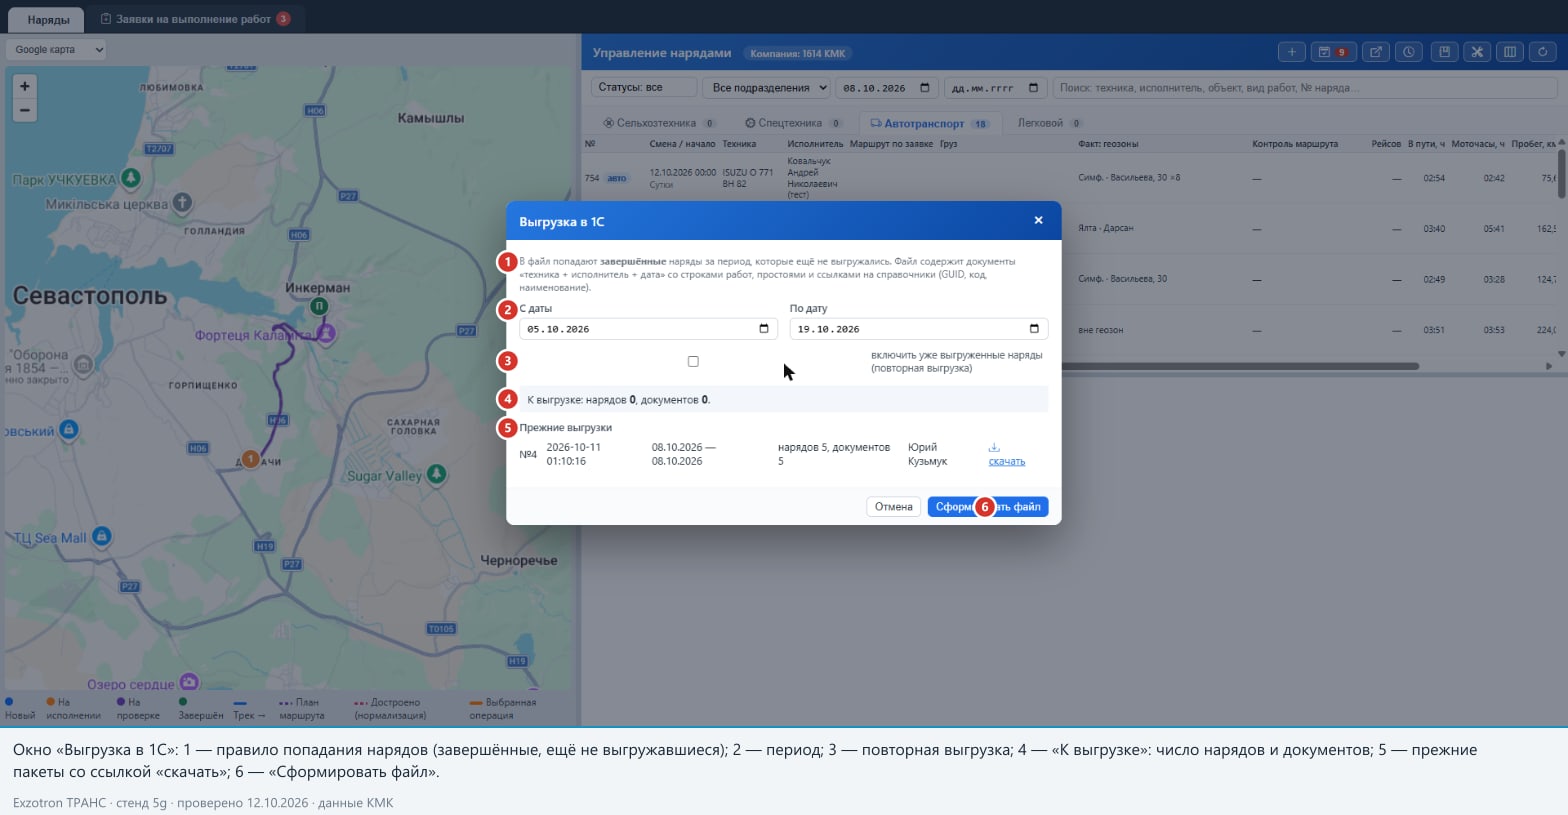Click the plus icon to add an order
Viewport: 1568px width, 815px height.
click(x=1291, y=52)
